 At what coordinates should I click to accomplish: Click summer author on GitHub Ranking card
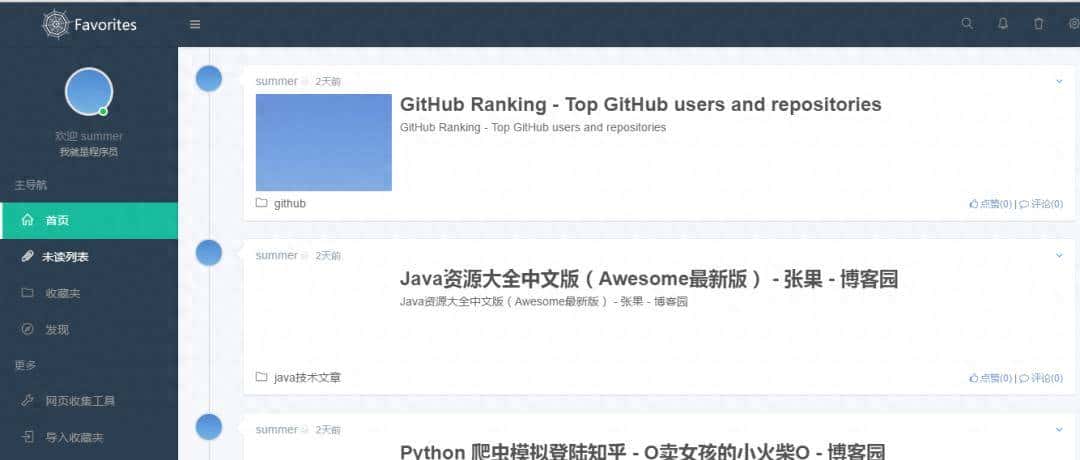tap(276, 81)
